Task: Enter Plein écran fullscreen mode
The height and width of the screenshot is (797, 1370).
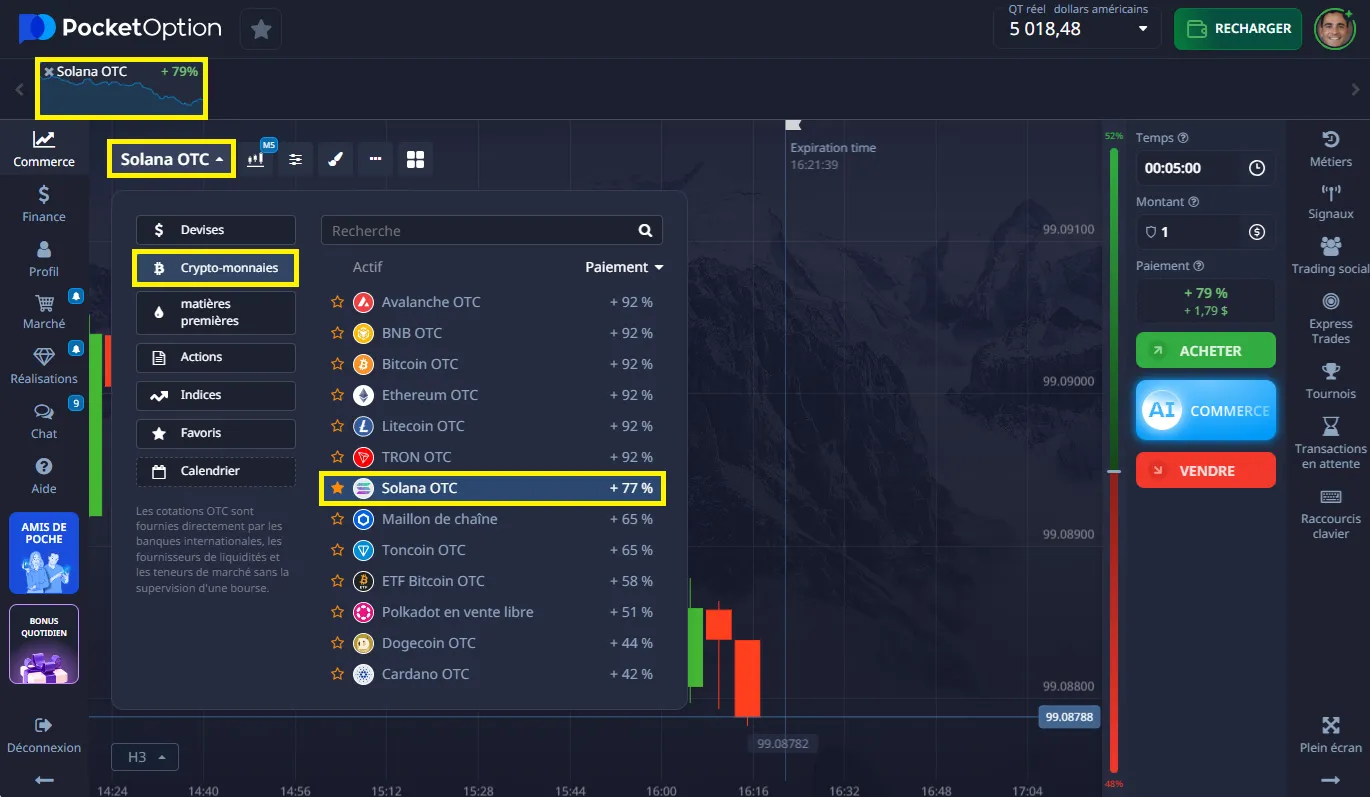Action: click(1330, 735)
